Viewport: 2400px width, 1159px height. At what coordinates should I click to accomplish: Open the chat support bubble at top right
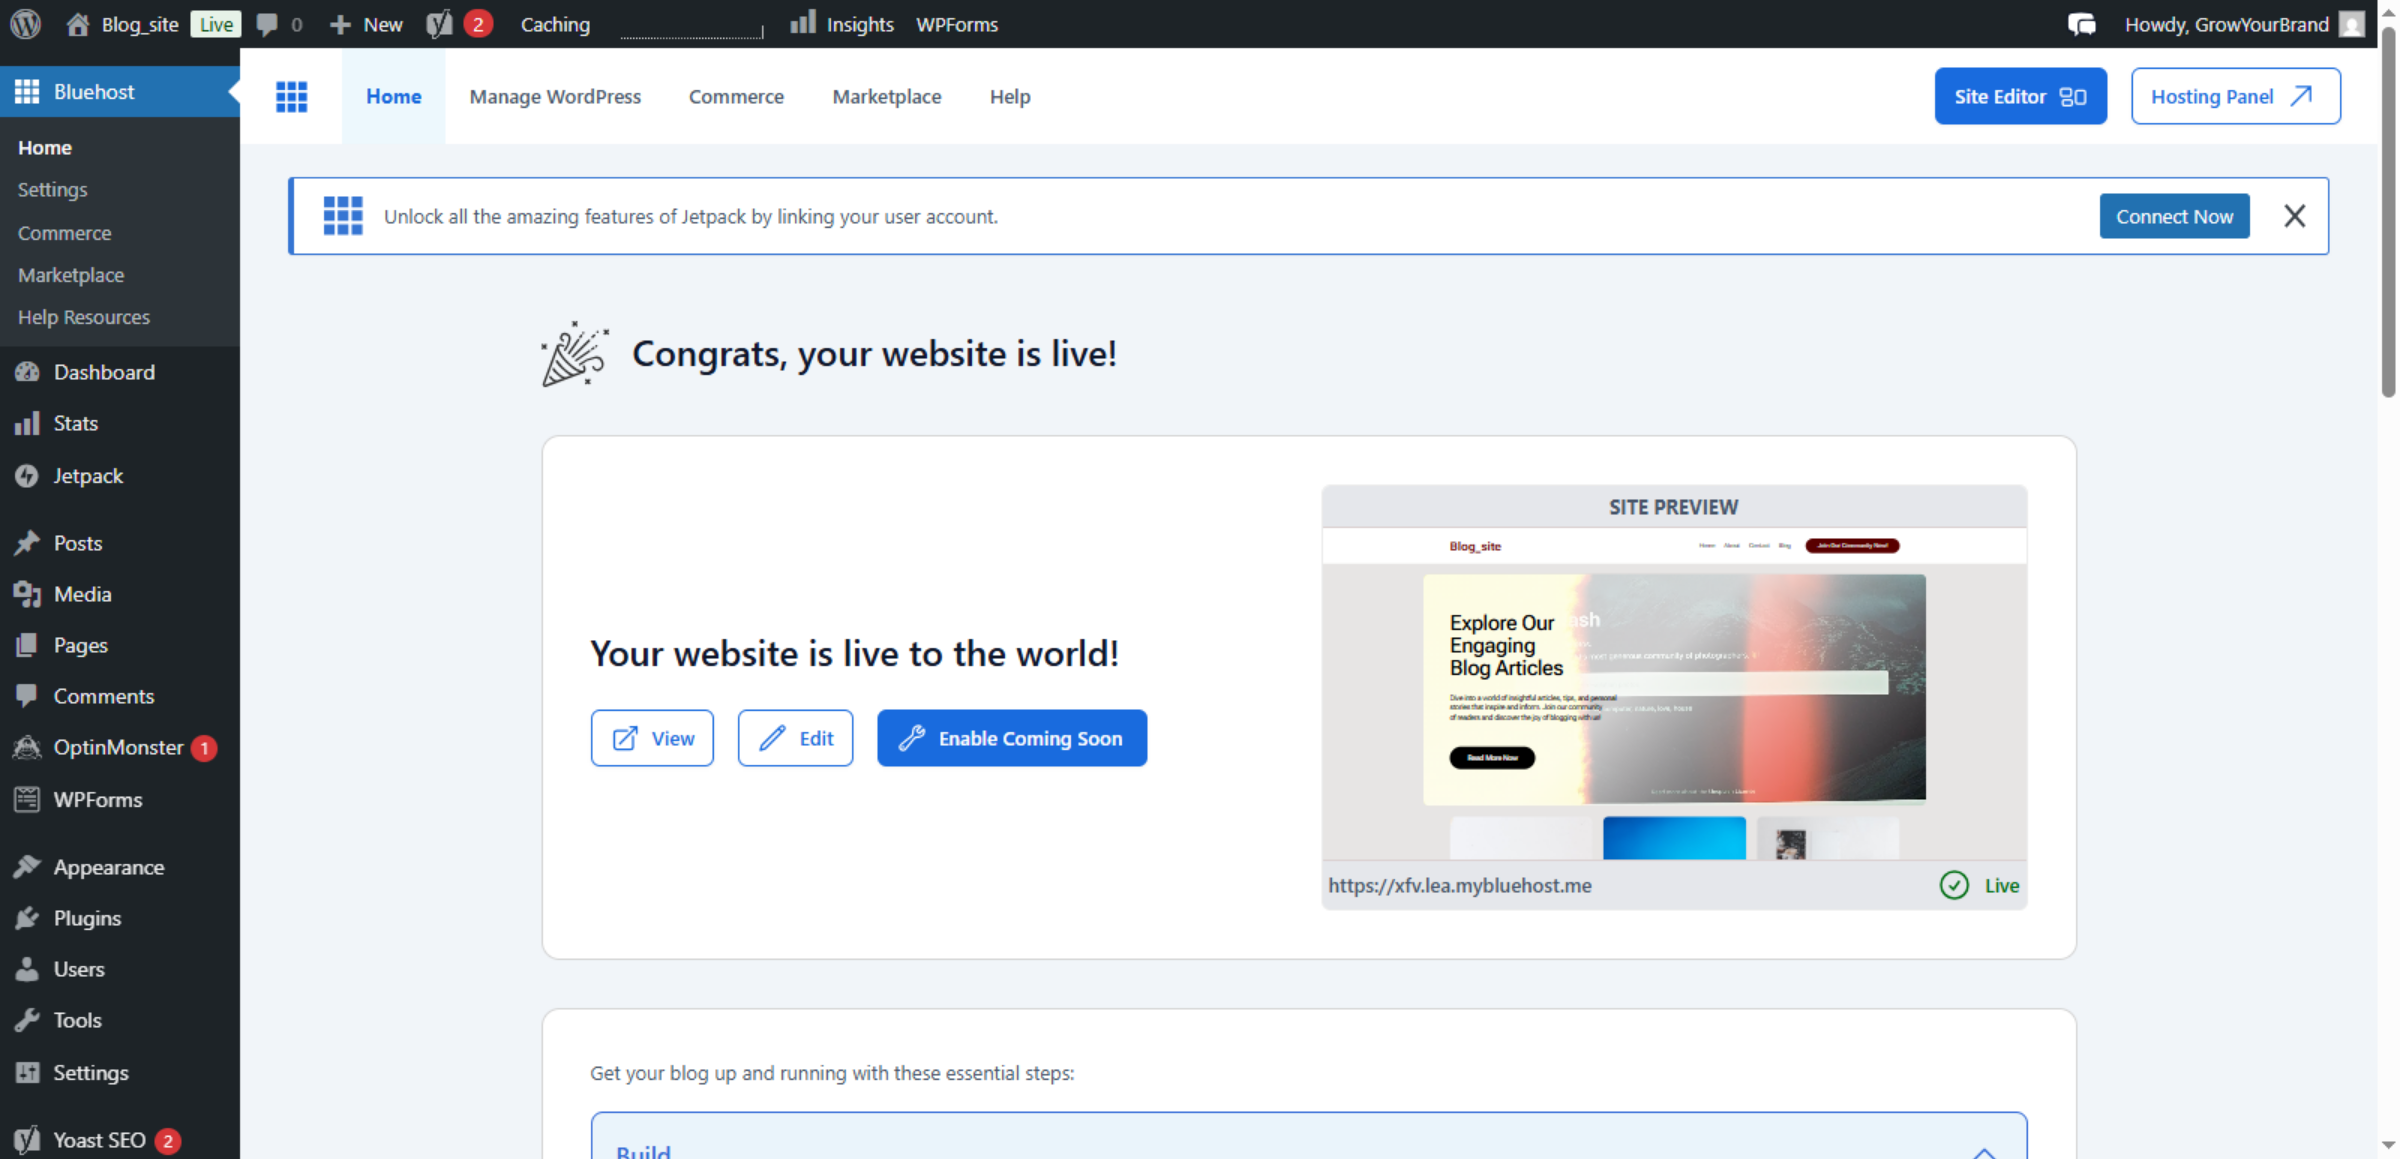[x=2081, y=23]
